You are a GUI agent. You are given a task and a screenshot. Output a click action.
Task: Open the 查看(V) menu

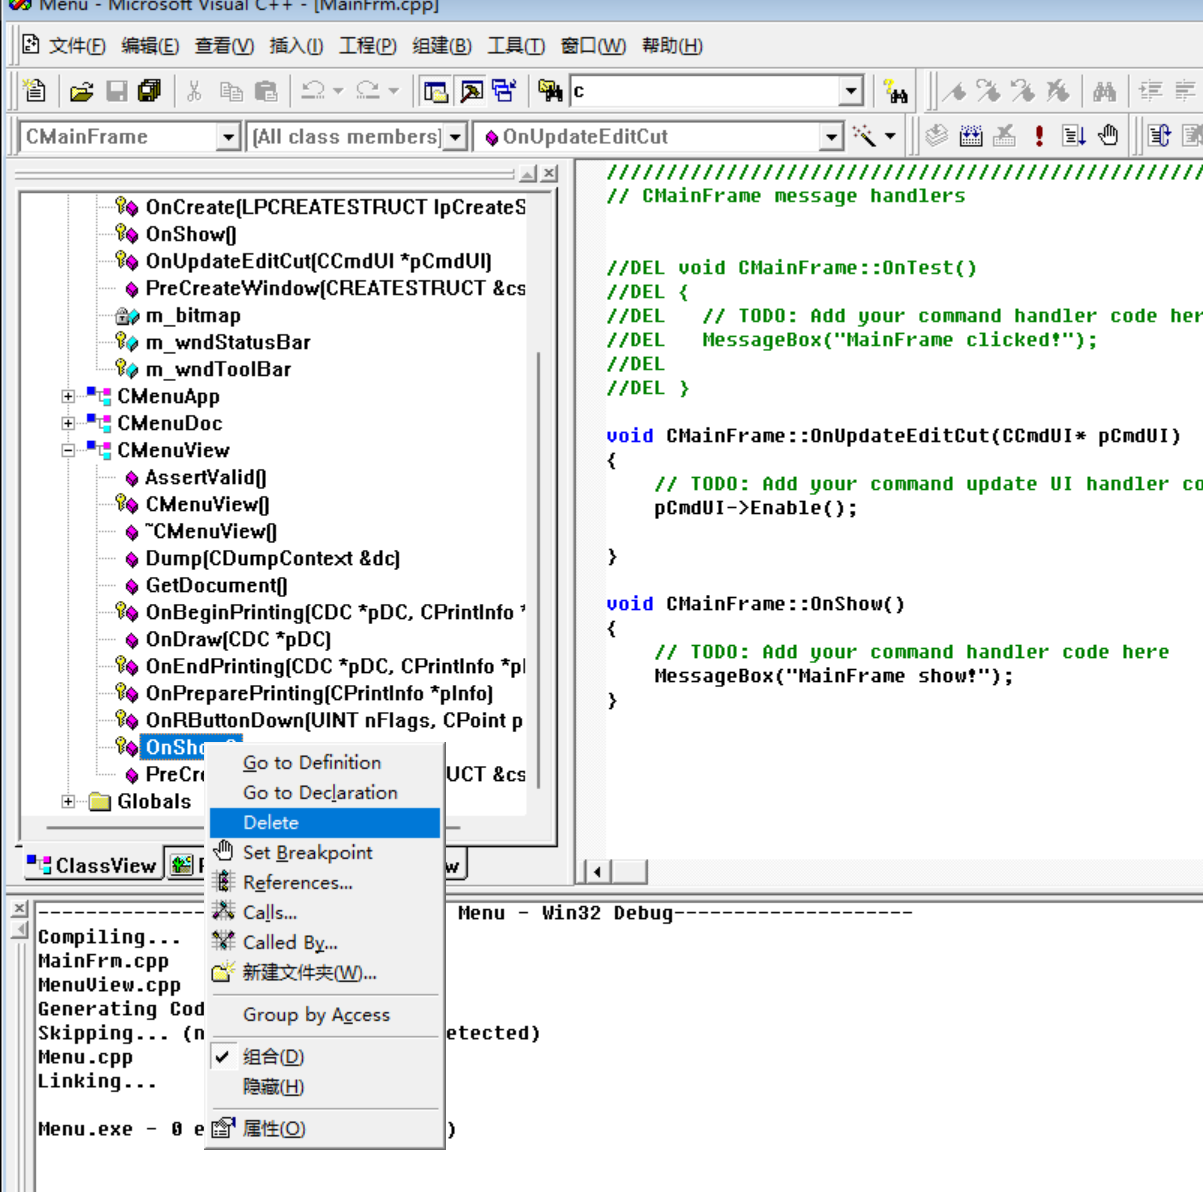[x=224, y=46]
